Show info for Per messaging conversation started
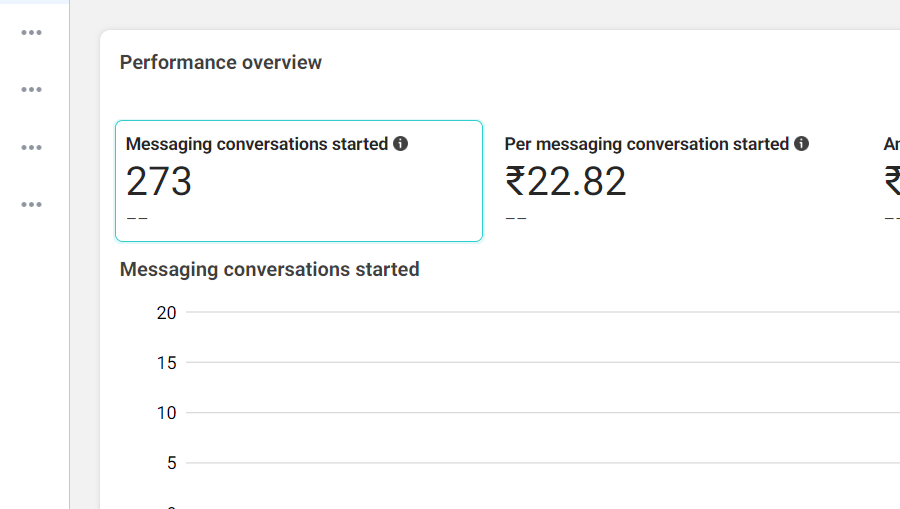900x509 pixels. (x=802, y=144)
